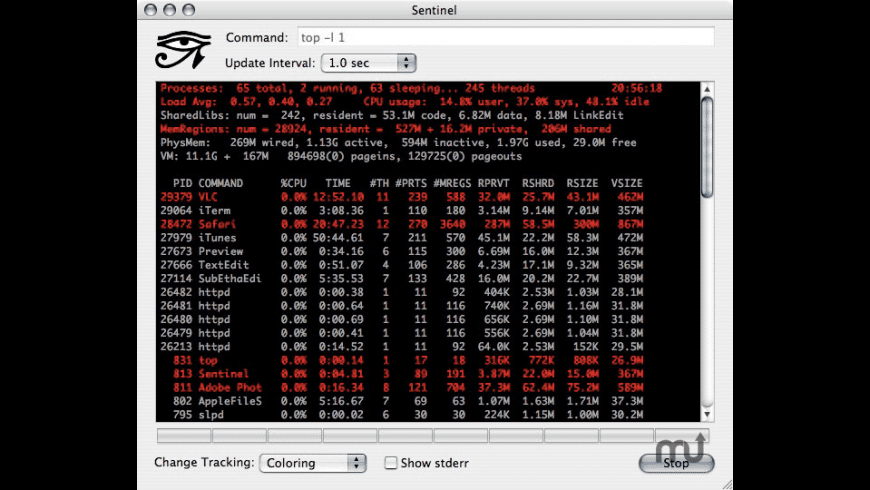The height and width of the screenshot is (490, 870).
Task: Select the SubEthaEdi process row
Action: tap(402, 279)
